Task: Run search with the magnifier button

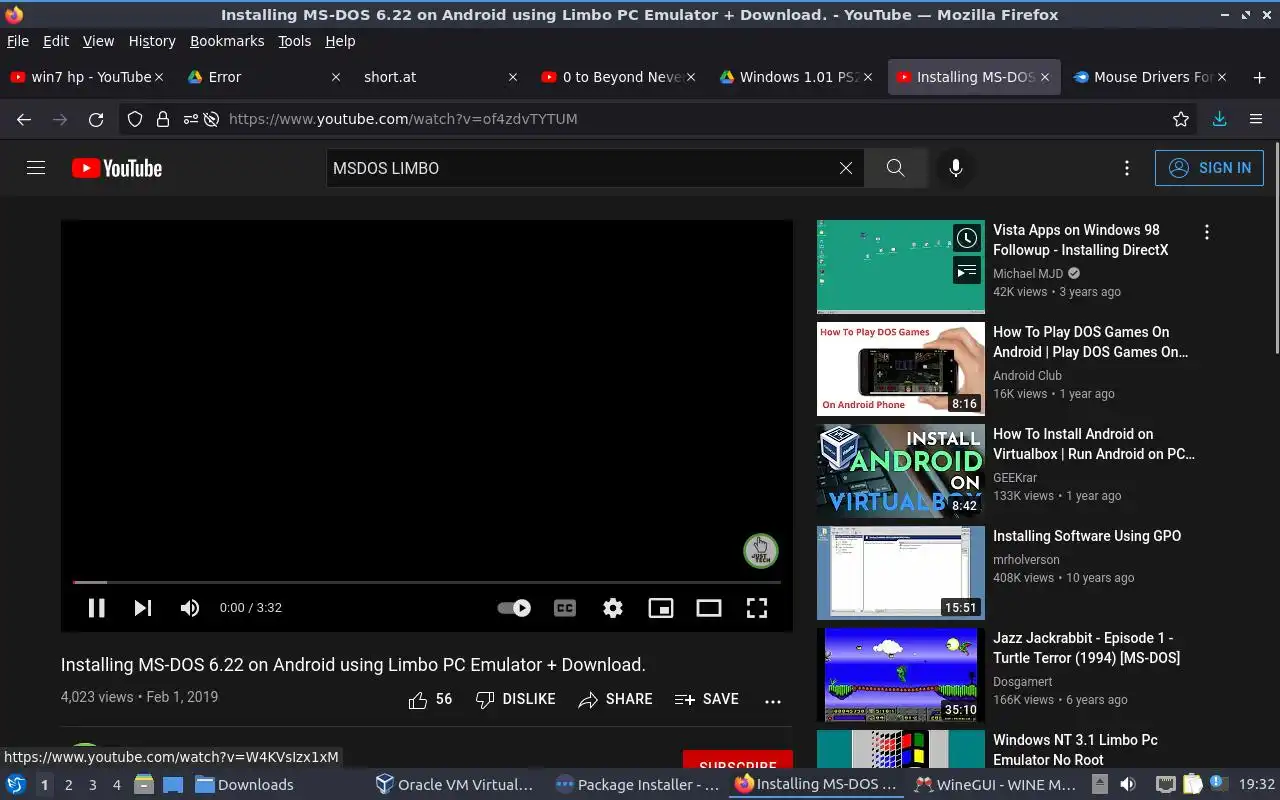Action: pyautogui.click(x=896, y=168)
